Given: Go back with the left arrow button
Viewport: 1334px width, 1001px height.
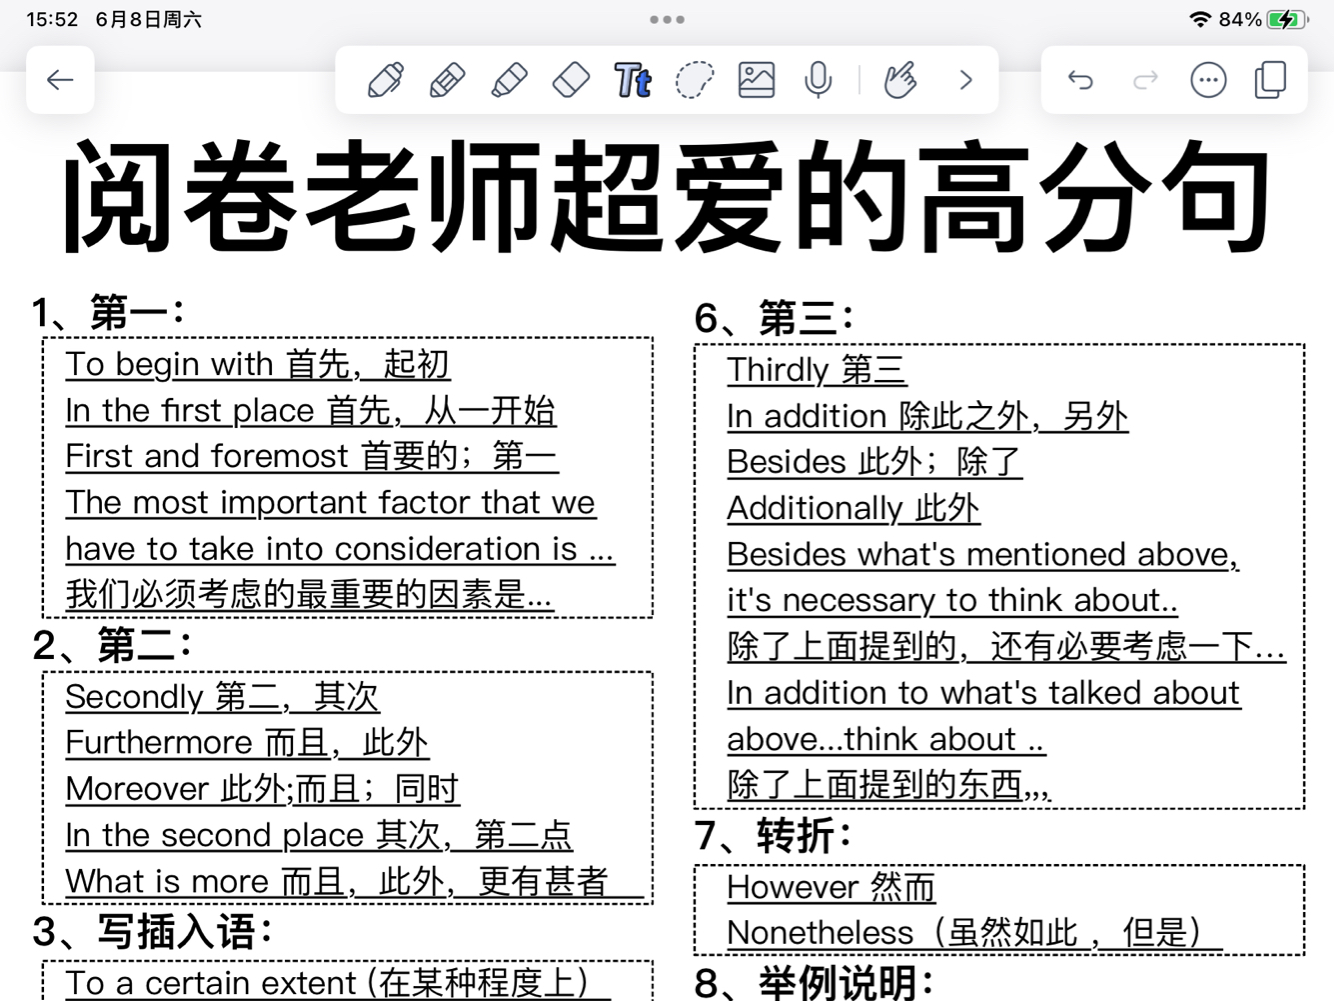Looking at the screenshot, I should (60, 80).
